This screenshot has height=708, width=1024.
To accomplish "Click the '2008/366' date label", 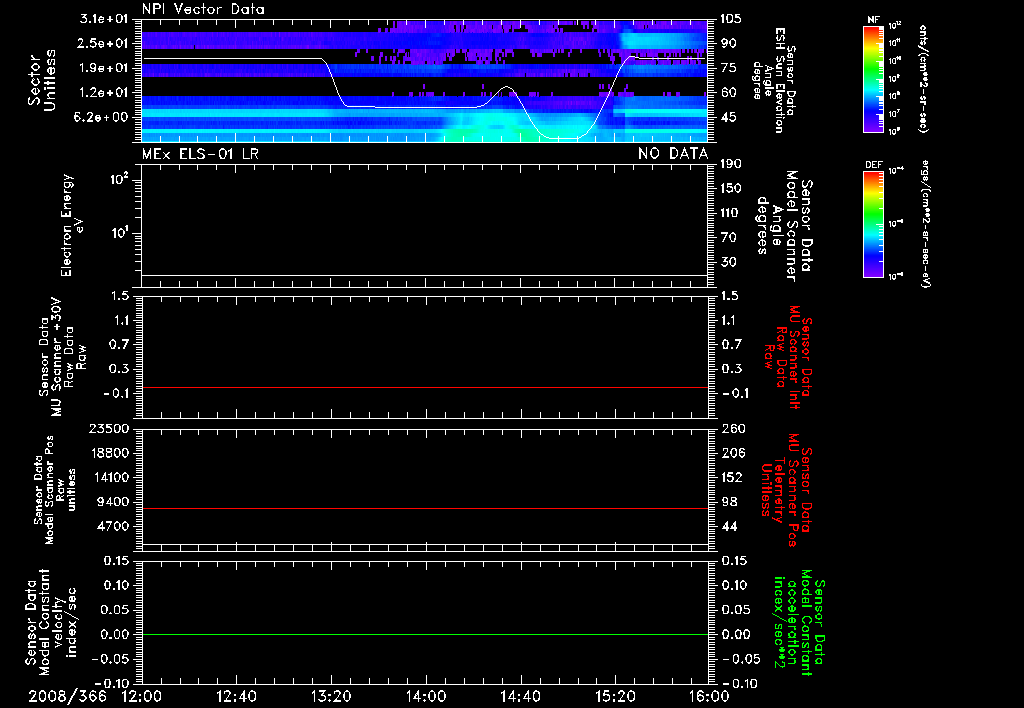I will (x=67, y=696).
